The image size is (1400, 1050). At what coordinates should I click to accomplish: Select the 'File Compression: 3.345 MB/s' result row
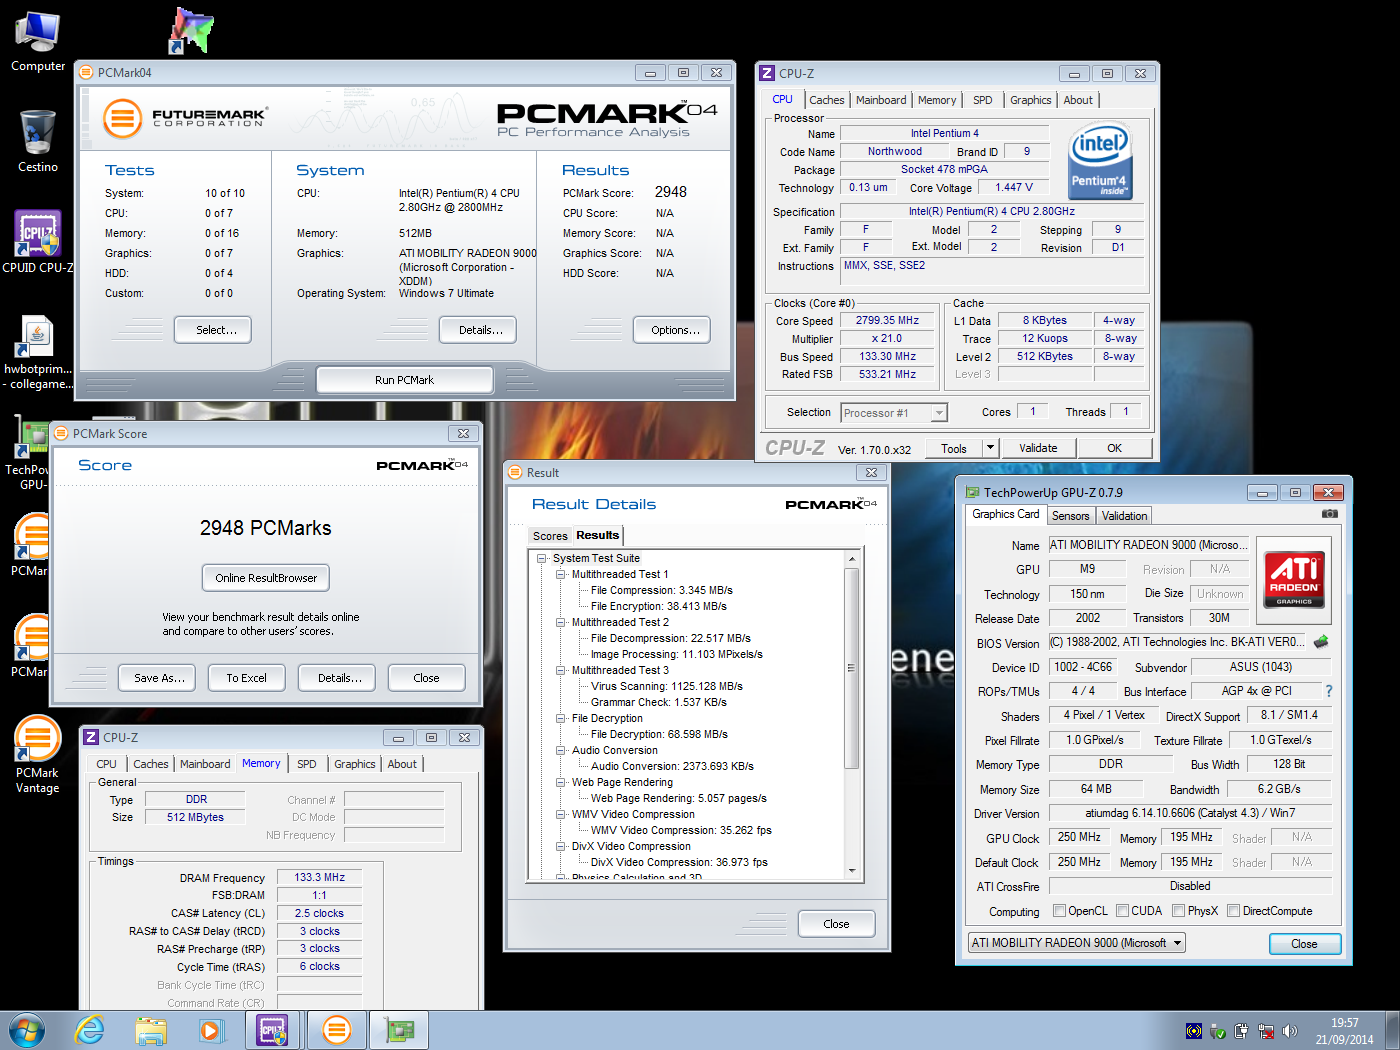661,591
